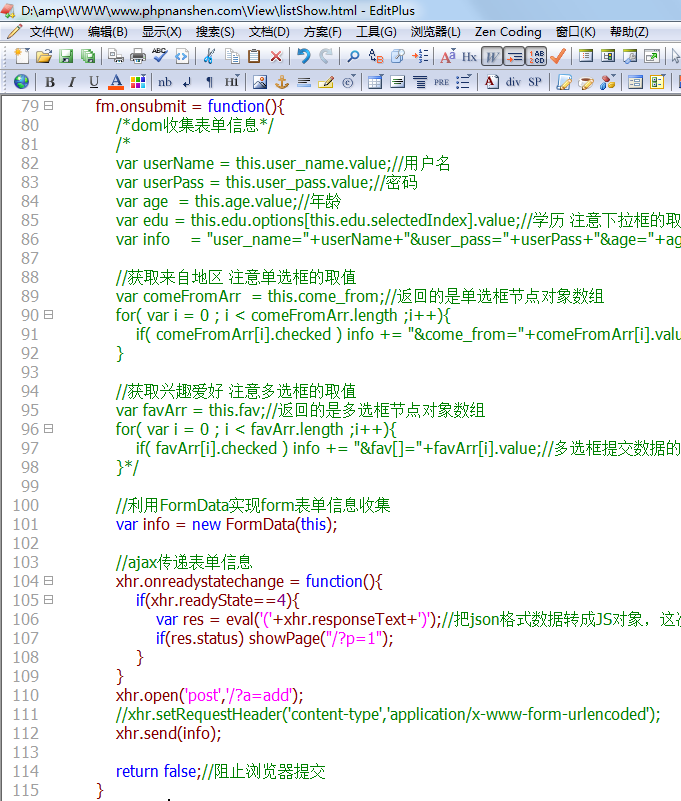Click the orange check mark toolbar icon
This screenshot has height=801, width=681.
click(558, 56)
